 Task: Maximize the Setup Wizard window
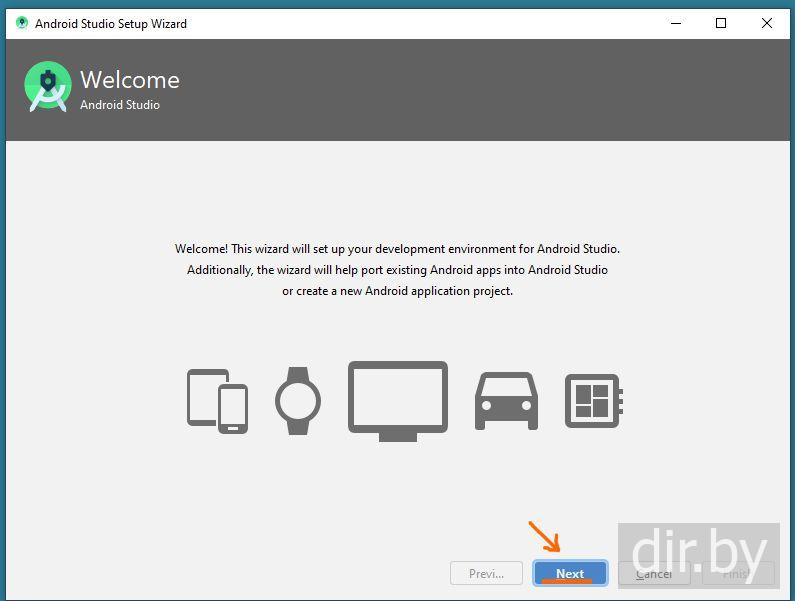point(721,23)
